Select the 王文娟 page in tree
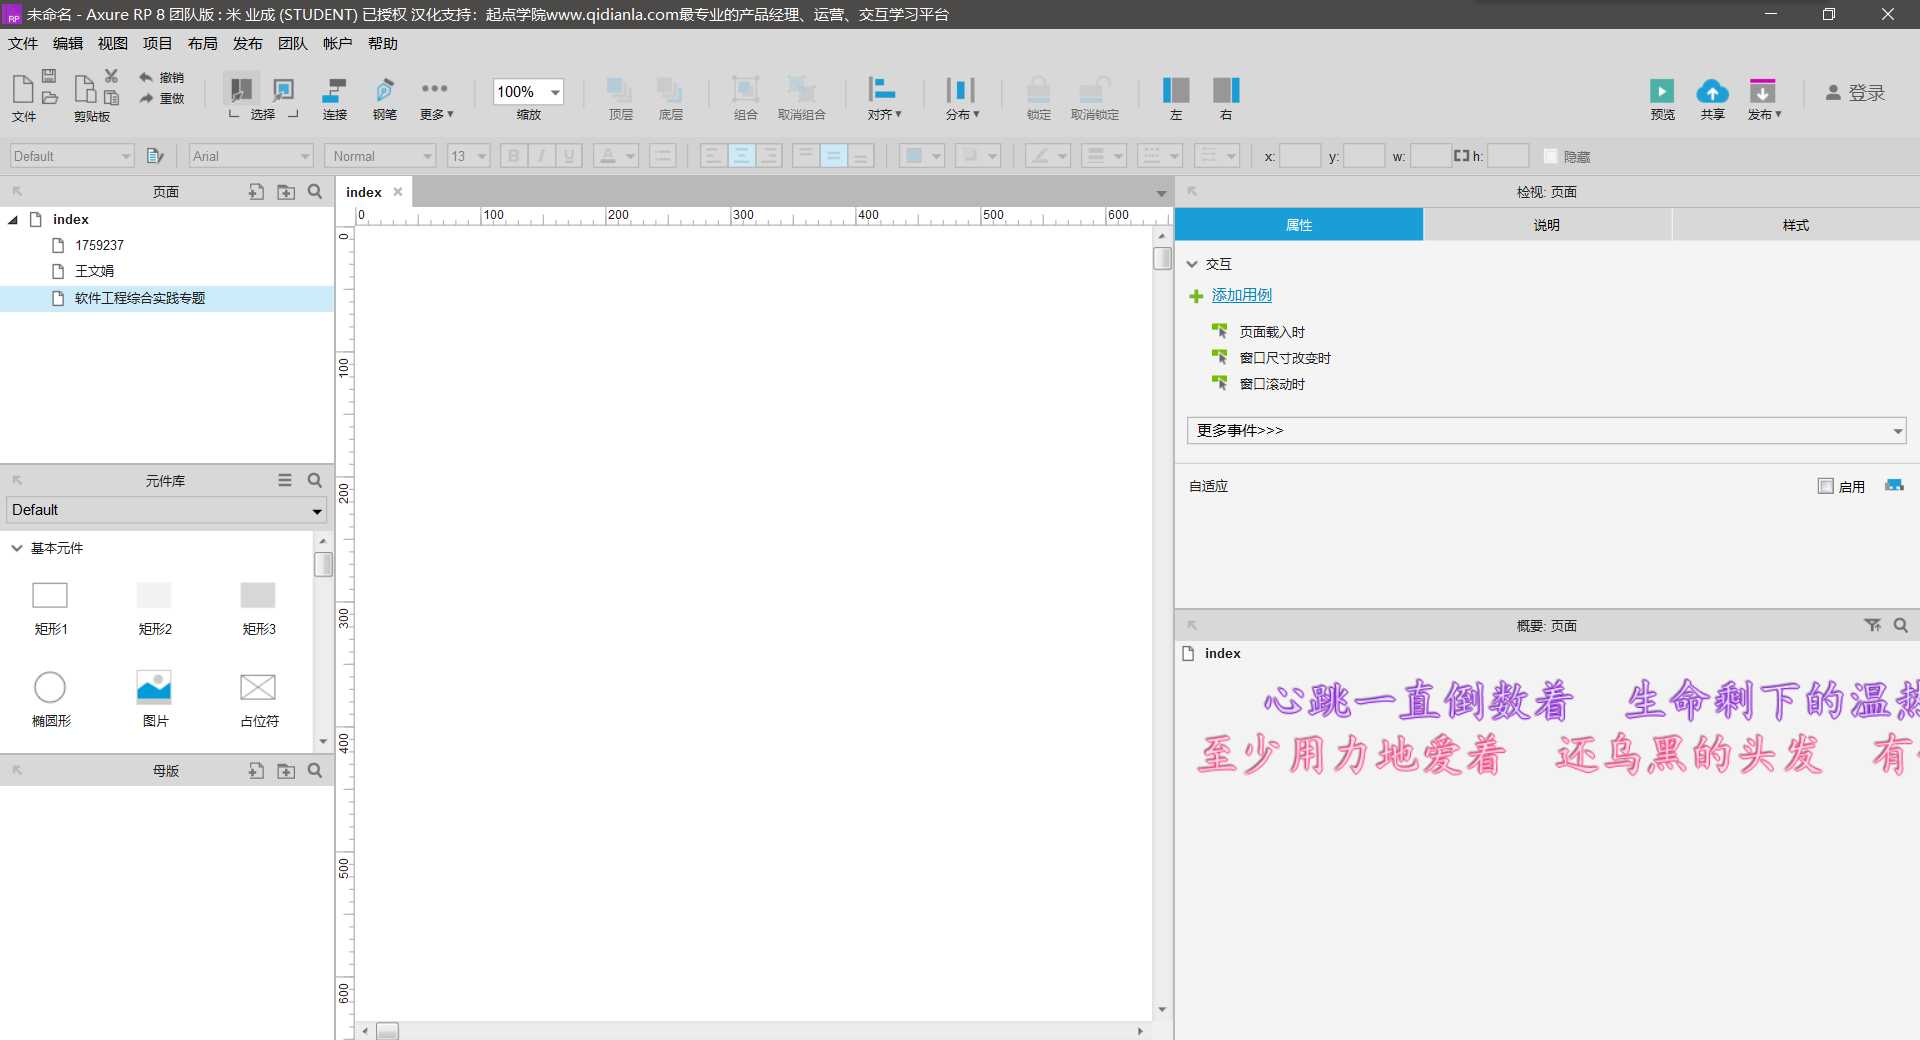The height and width of the screenshot is (1040, 1920). click(94, 271)
